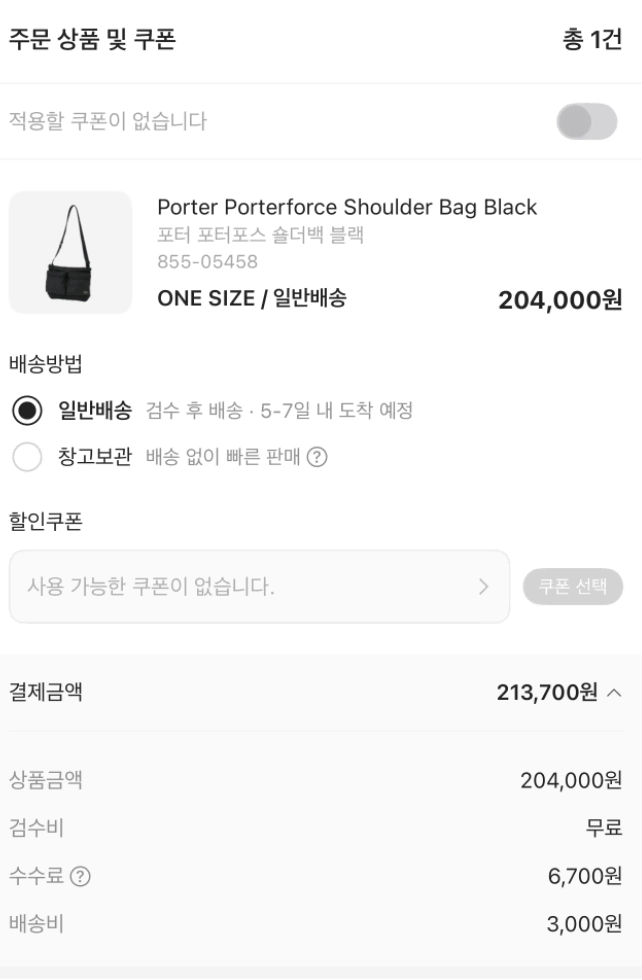The height and width of the screenshot is (980, 642).
Task: Click the 일반배송 label text
Action: point(95,411)
